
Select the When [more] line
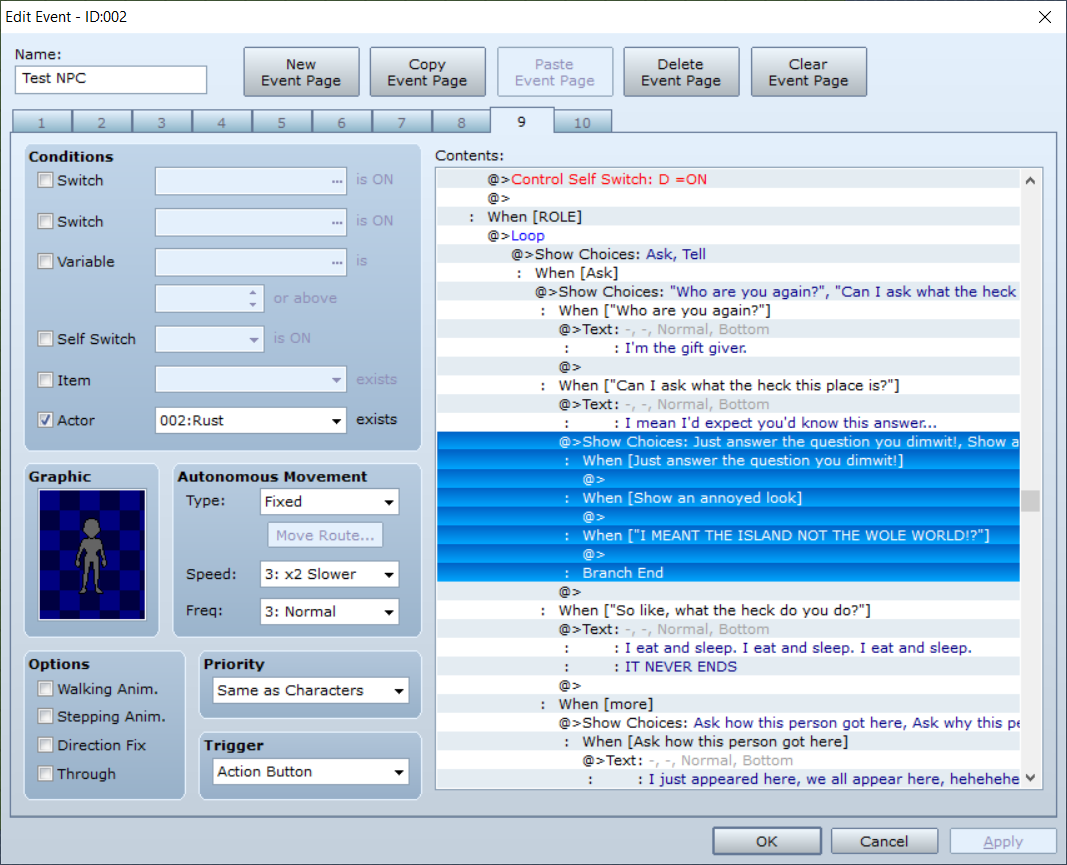(x=728, y=704)
